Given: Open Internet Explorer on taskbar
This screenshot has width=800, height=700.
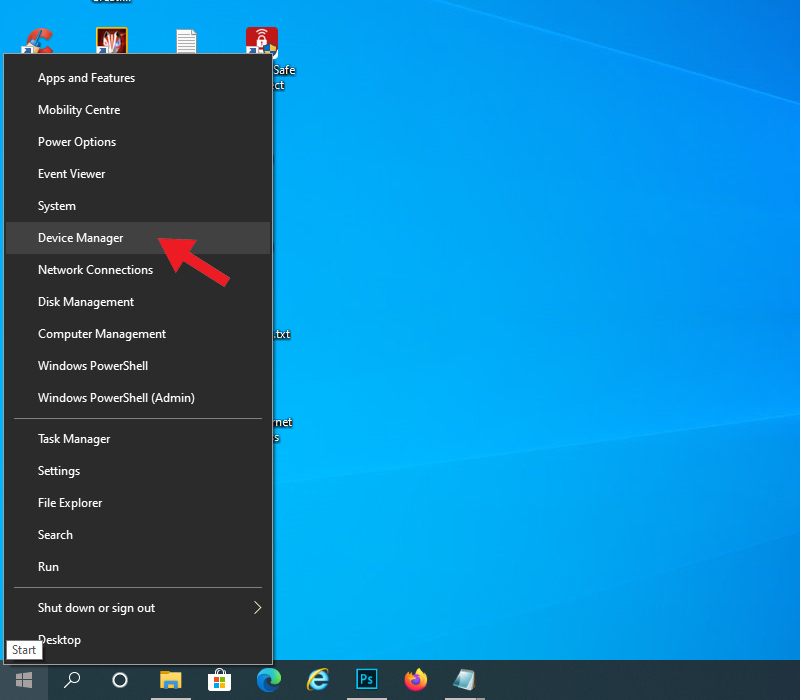Looking at the screenshot, I should 317,680.
